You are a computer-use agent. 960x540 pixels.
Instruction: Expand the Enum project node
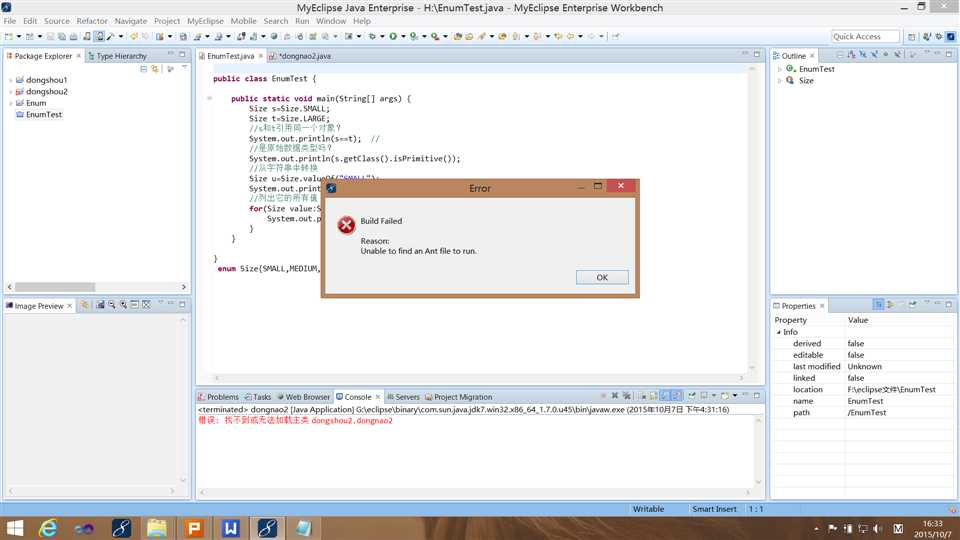click(x=10, y=103)
